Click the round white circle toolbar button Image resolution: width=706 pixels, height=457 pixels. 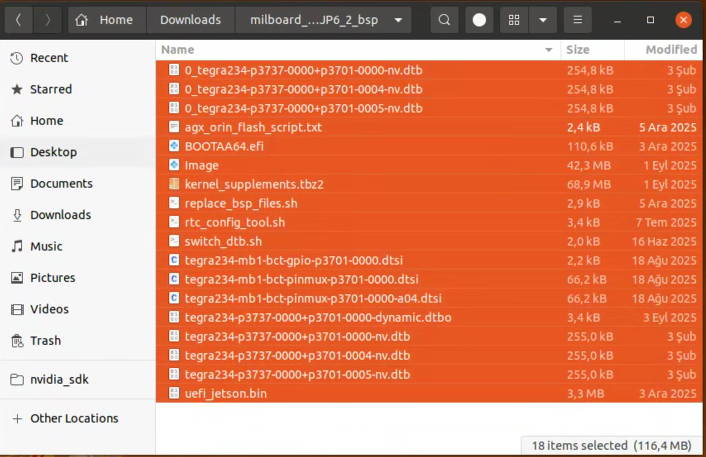pyautogui.click(x=479, y=20)
